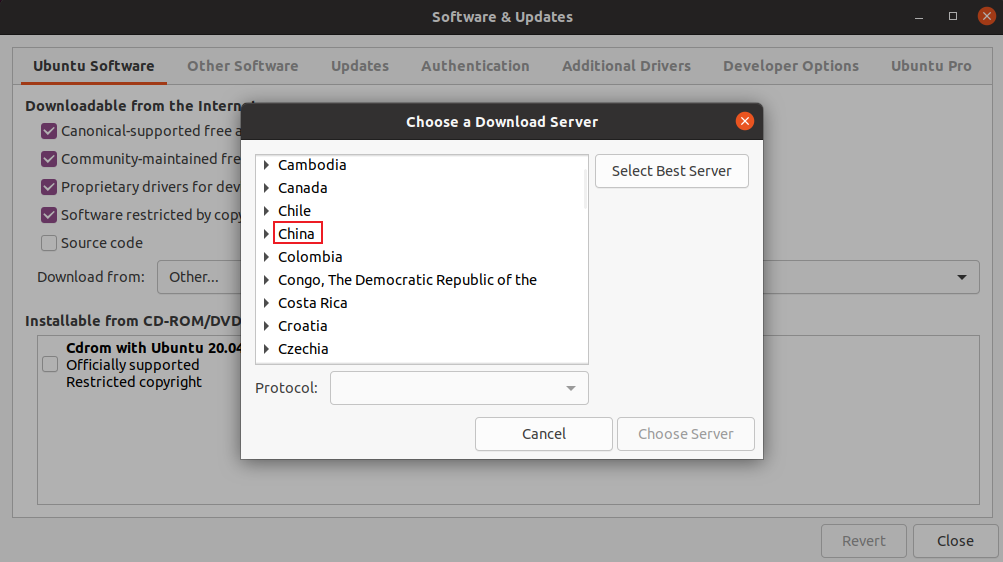Click the Revert button
The image size is (1003, 562).
pos(864,541)
